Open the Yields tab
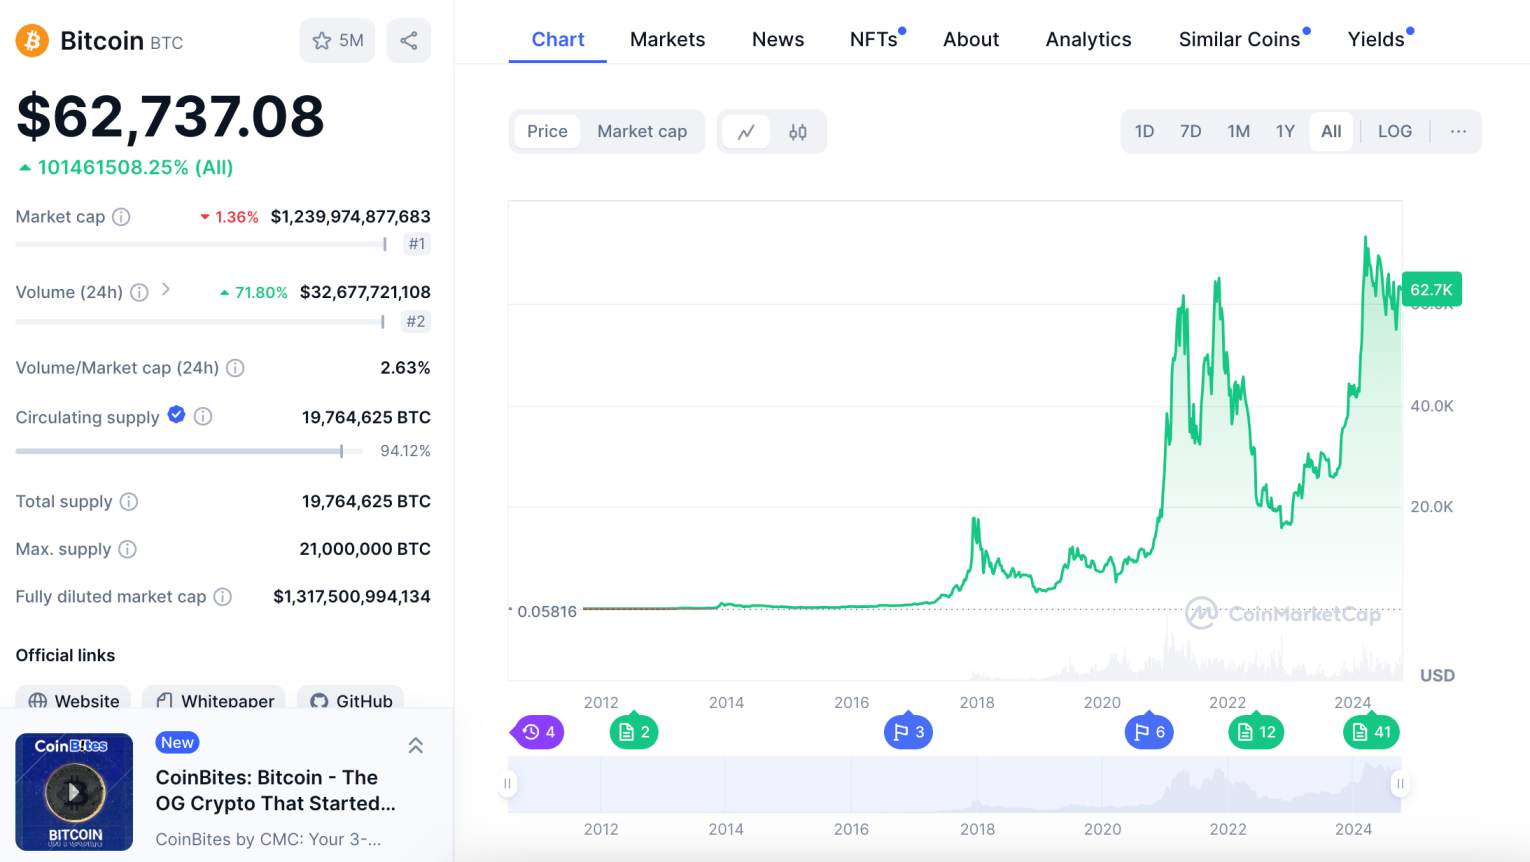The height and width of the screenshot is (862, 1530). coord(1377,40)
